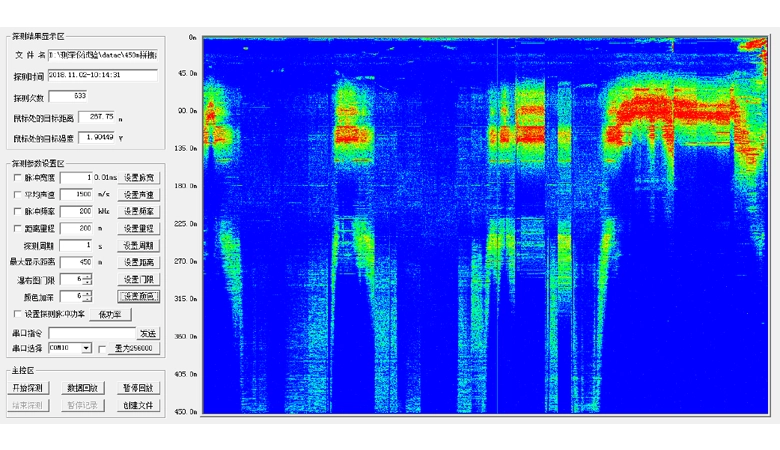Send the serial command with 发送
This screenshot has height=450, width=780.
coord(148,332)
